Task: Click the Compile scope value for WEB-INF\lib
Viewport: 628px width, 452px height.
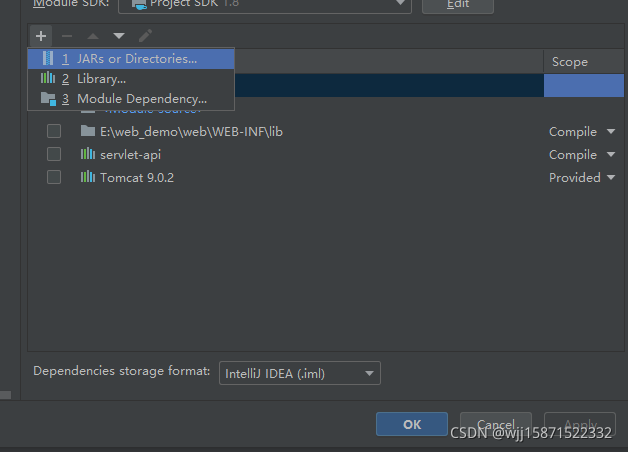Action: 573,132
